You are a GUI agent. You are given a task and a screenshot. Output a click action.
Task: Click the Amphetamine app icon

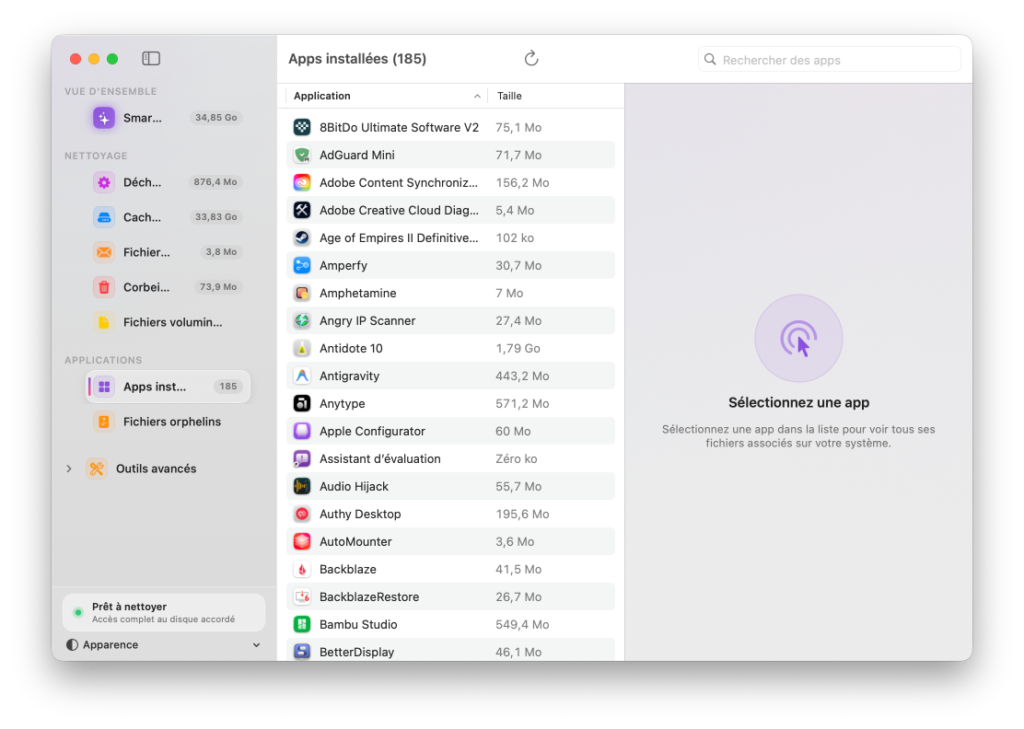pyautogui.click(x=302, y=293)
